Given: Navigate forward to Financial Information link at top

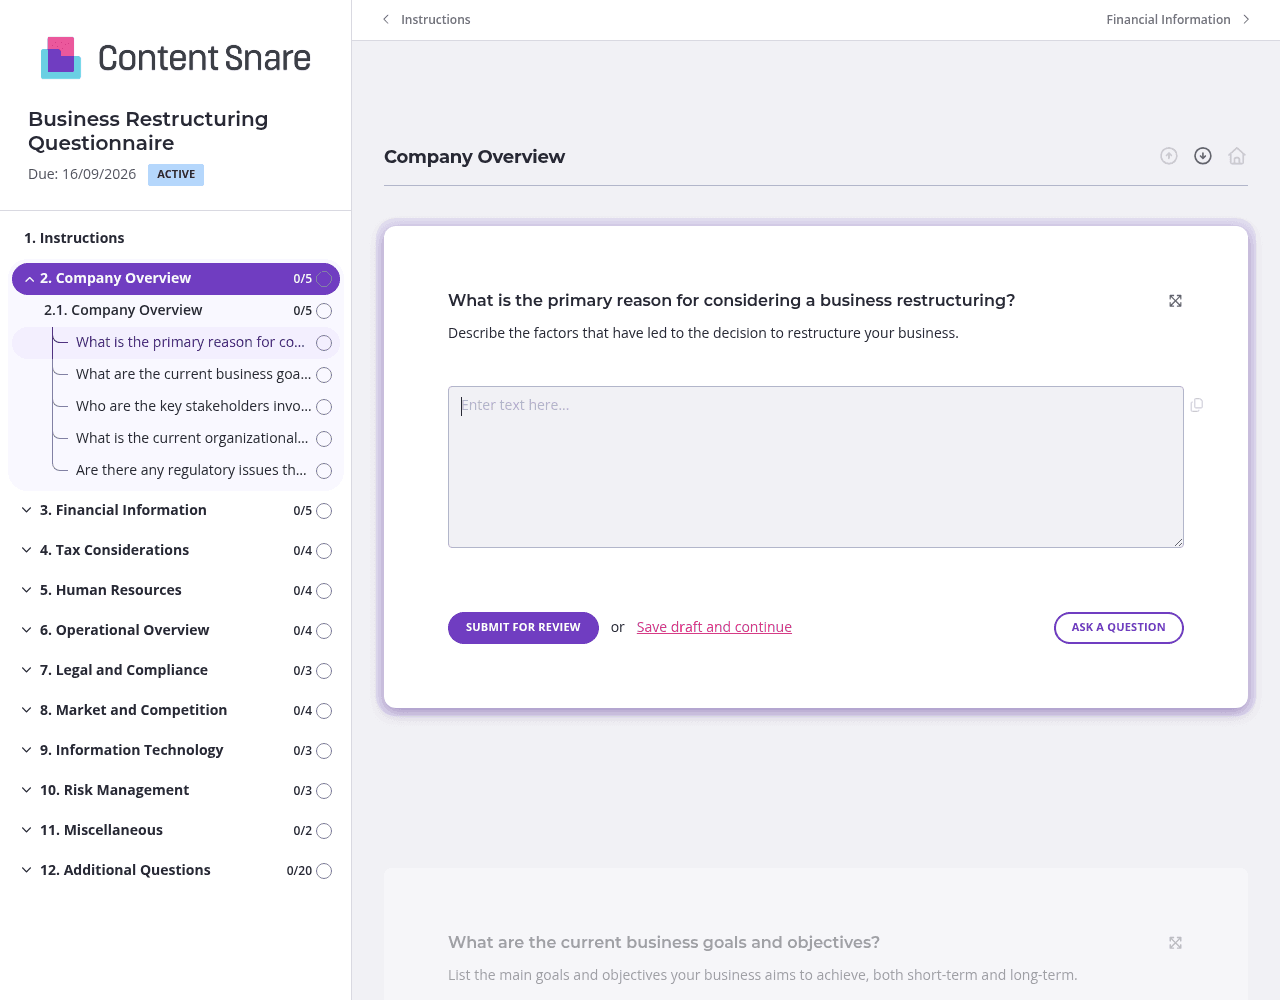Looking at the screenshot, I should pos(1168,19).
